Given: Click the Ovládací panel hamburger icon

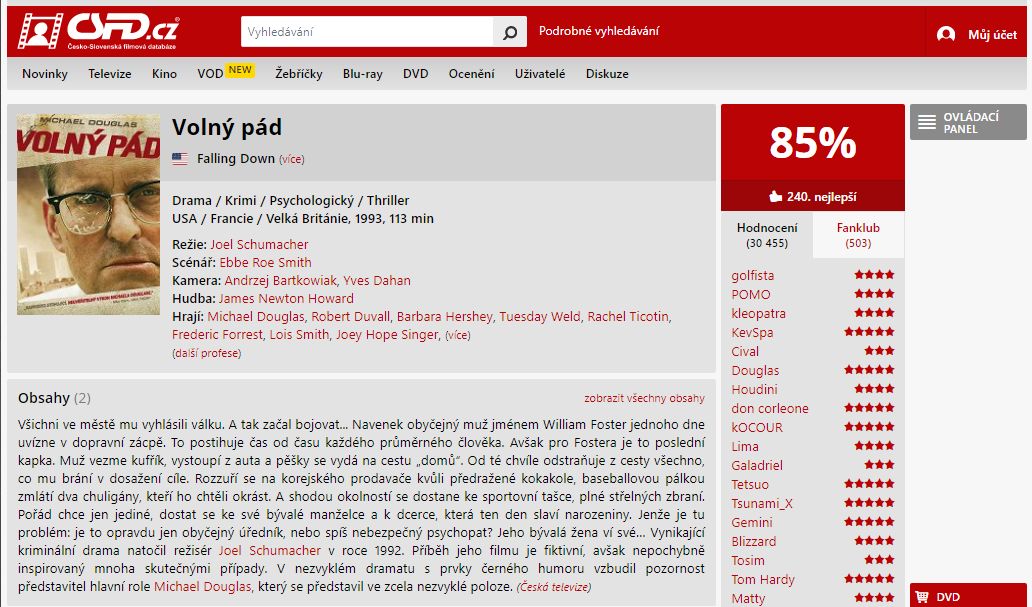Looking at the screenshot, I should 927,122.
